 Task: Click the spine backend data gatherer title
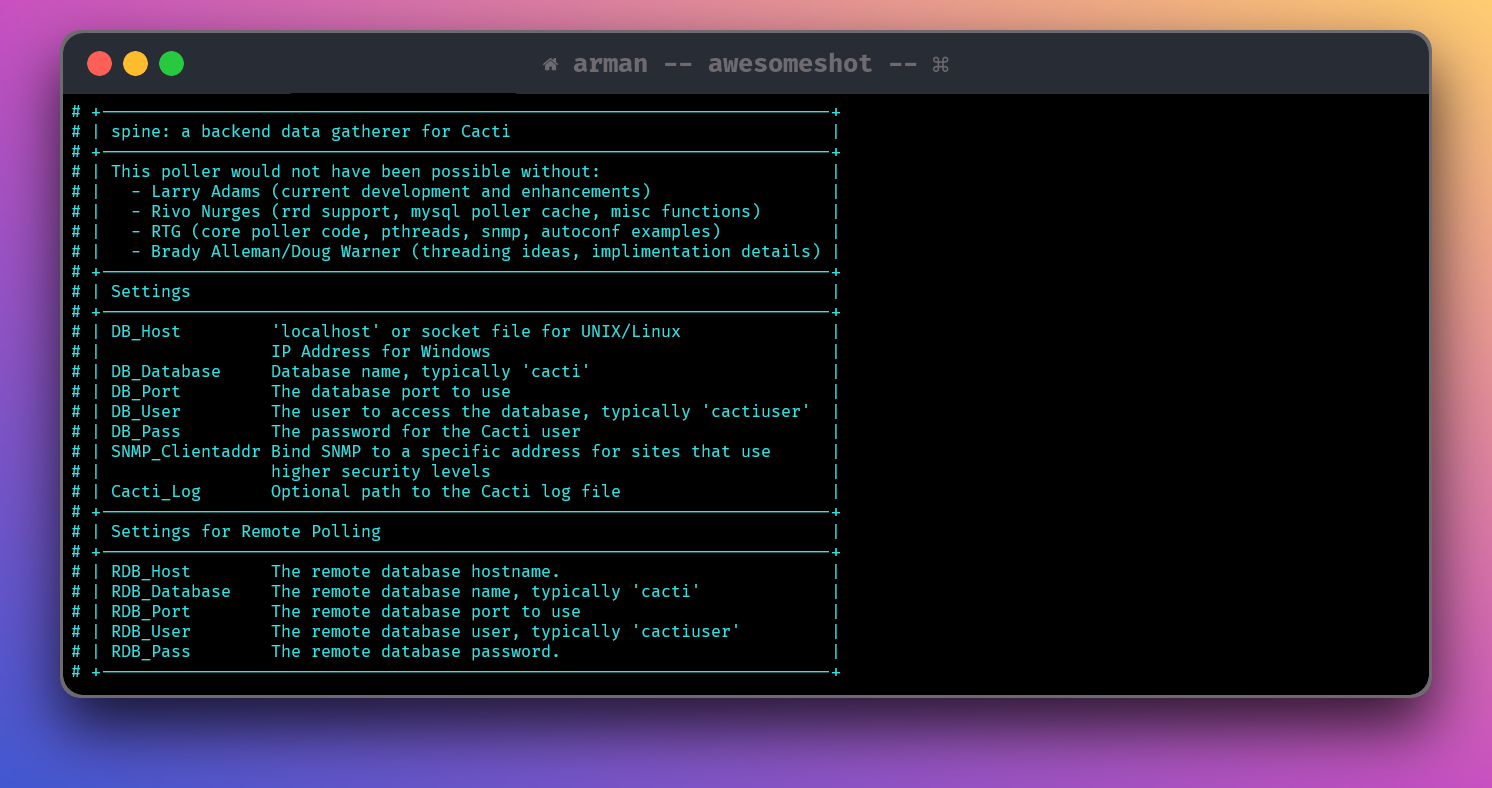click(309, 131)
